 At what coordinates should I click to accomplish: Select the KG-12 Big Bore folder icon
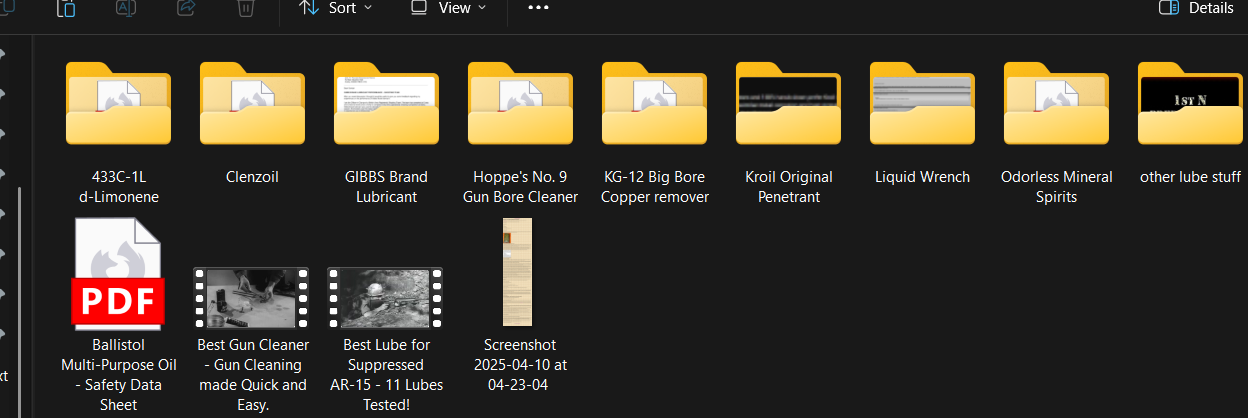(x=654, y=103)
